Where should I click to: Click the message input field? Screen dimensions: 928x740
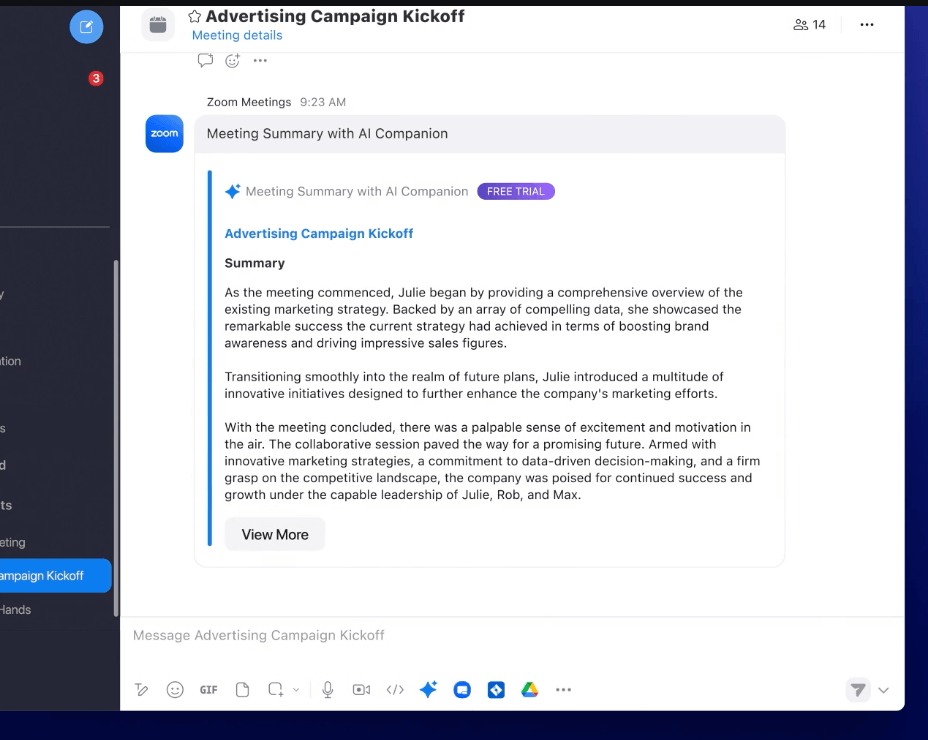pos(512,636)
